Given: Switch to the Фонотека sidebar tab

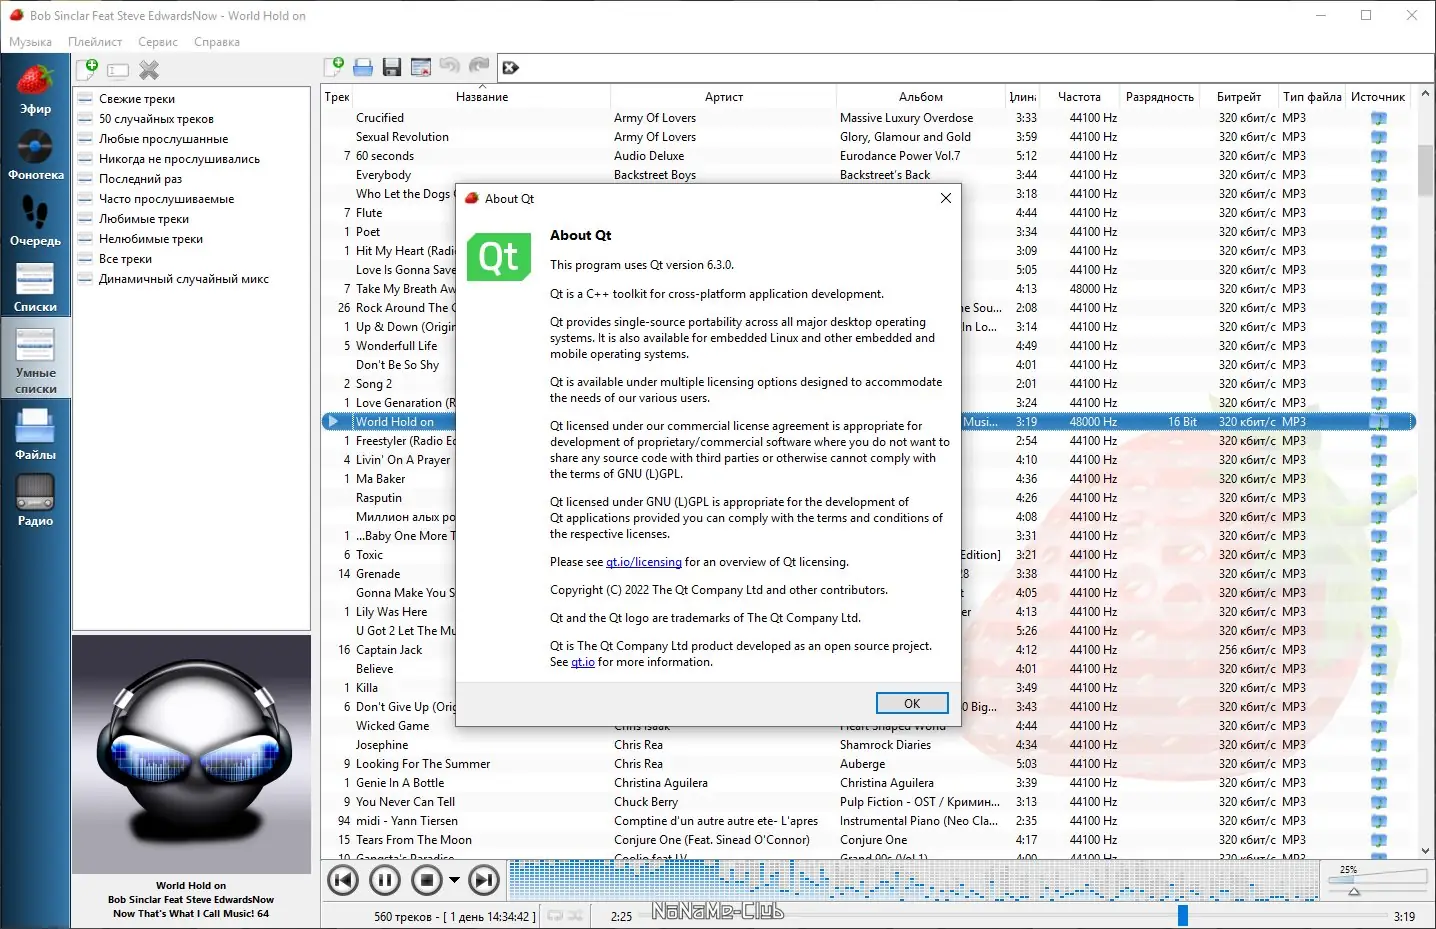Looking at the screenshot, I should (x=35, y=155).
